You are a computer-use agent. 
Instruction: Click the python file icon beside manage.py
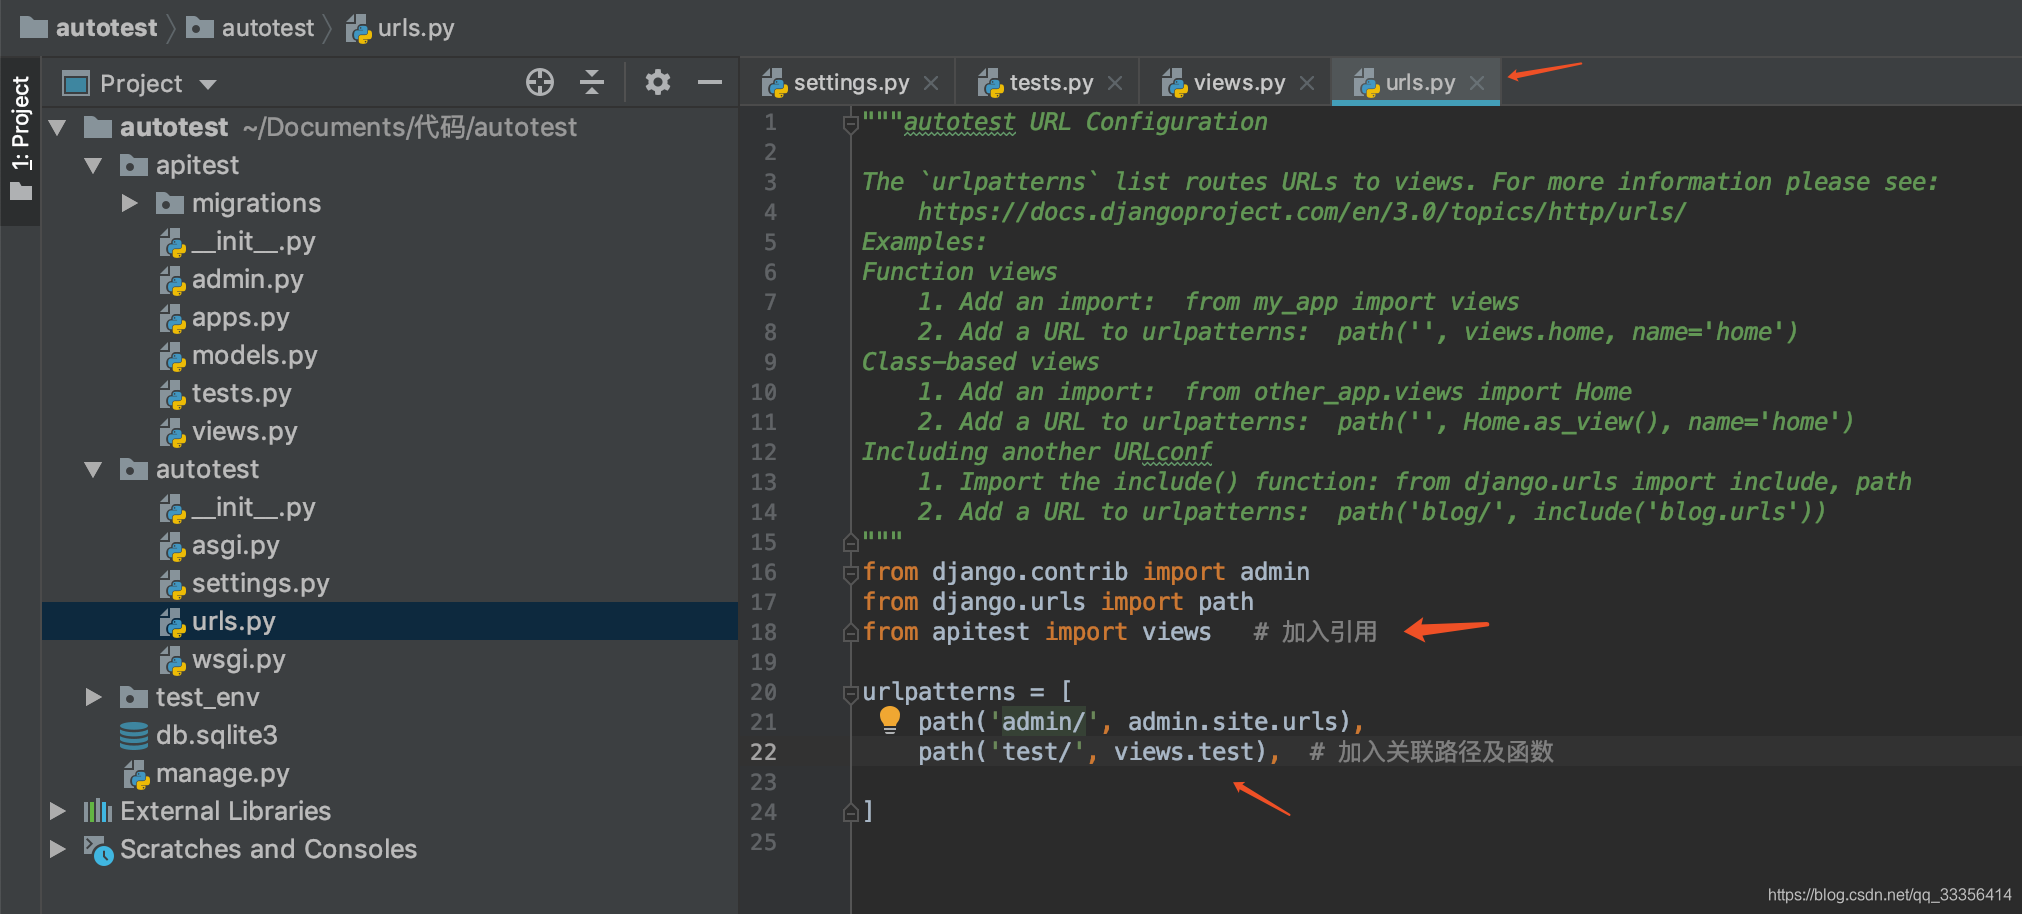coord(136,774)
